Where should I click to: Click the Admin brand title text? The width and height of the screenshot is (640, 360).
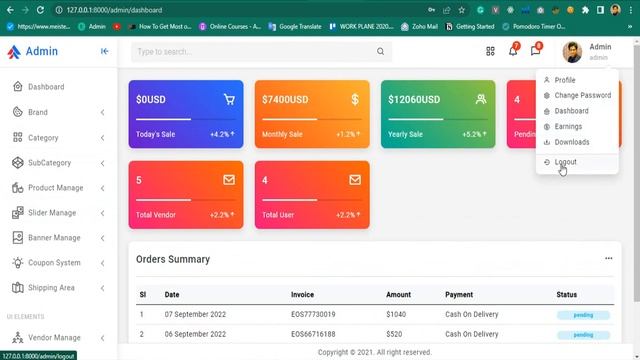click(42, 51)
